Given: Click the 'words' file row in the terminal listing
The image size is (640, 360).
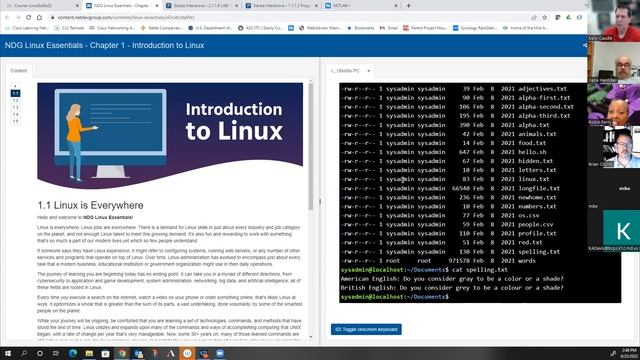Looking at the screenshot, I should [438, 261].
